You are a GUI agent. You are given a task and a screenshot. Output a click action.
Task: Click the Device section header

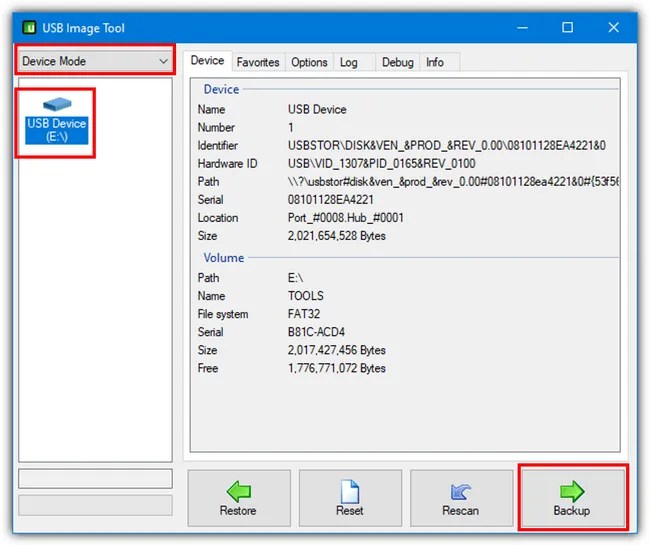click(221, 90)
